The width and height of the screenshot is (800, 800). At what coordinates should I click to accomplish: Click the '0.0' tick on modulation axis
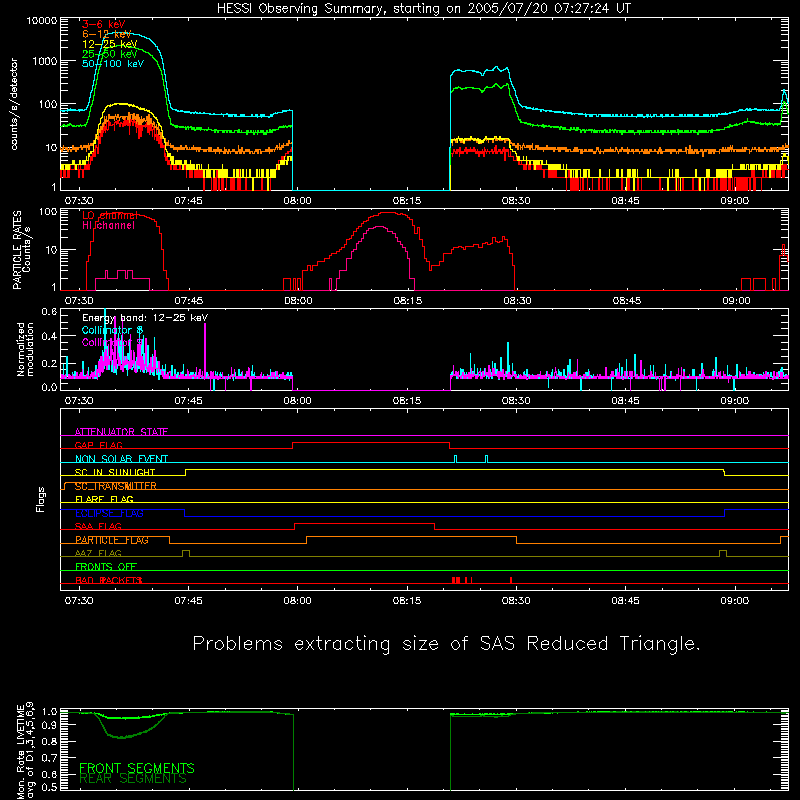pos(49,387)
